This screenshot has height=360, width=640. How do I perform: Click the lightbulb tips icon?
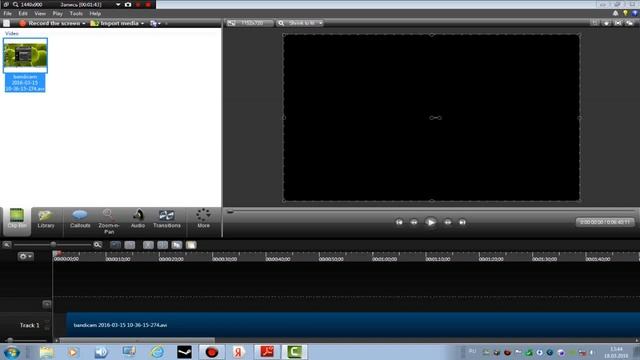click(x=625, y=13)
